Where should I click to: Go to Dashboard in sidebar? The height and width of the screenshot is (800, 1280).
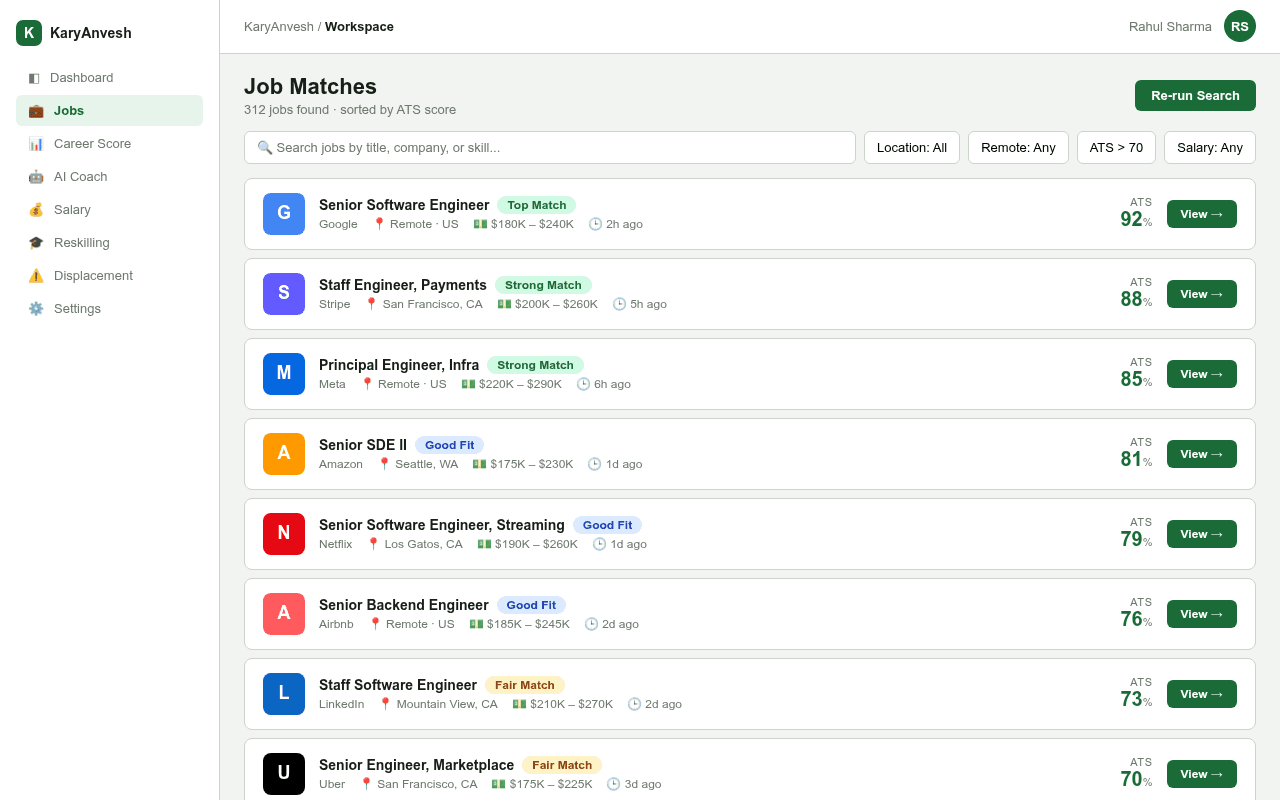pyautogui.click(x=109, y=78)
